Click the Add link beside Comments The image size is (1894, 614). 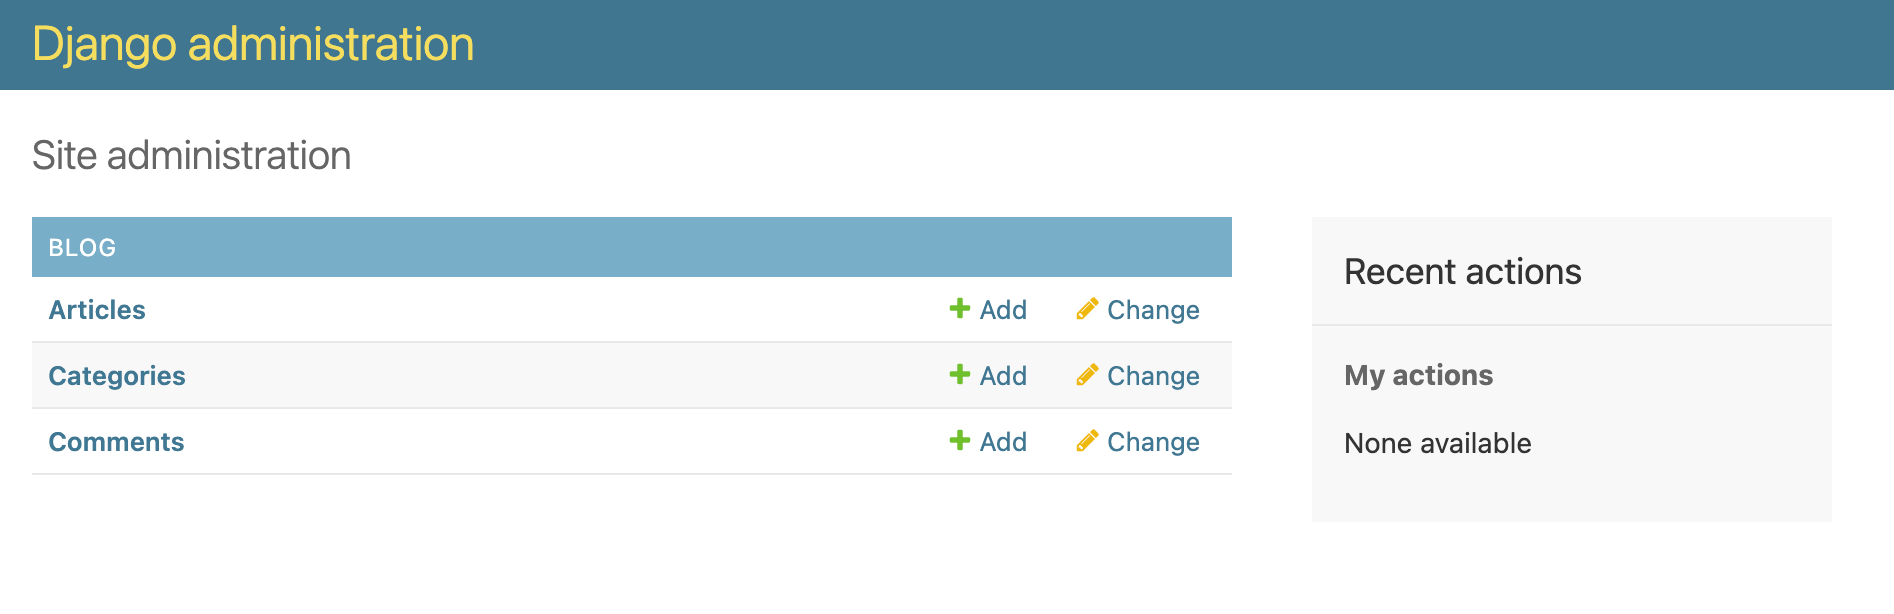[1001, 442]
